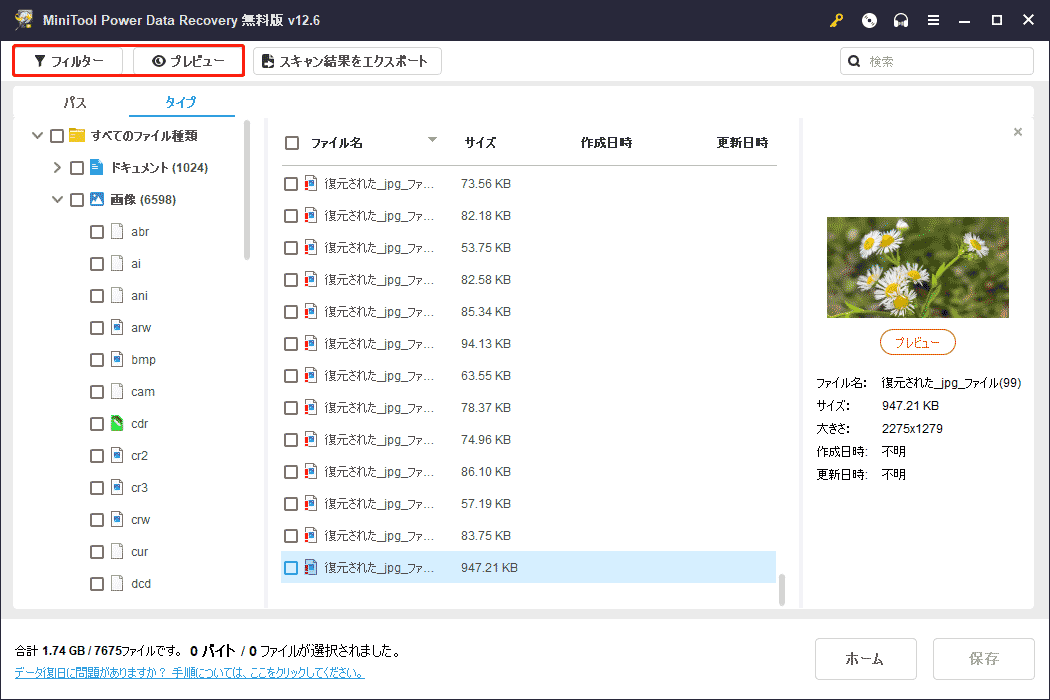
Task: Click the search magnifier icon
Action: point(853,61)
